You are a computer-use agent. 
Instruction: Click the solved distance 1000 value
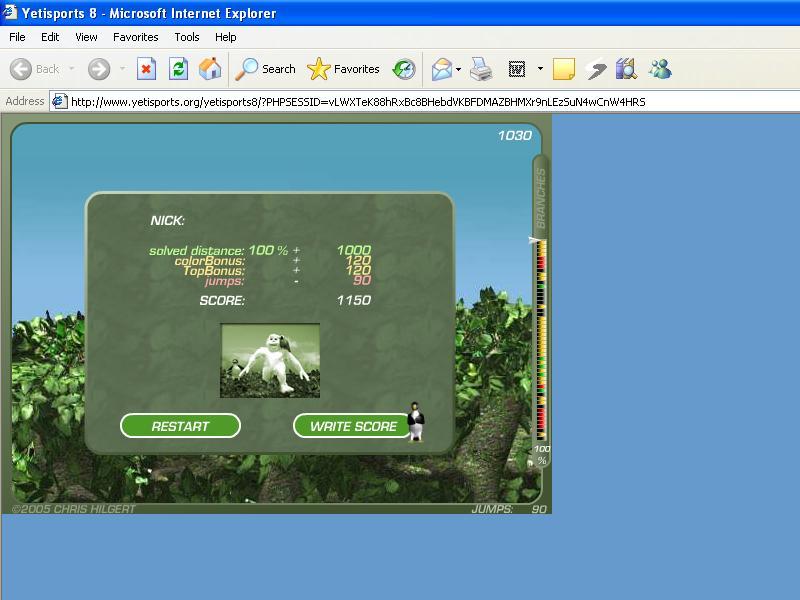[x=354, y=250]
